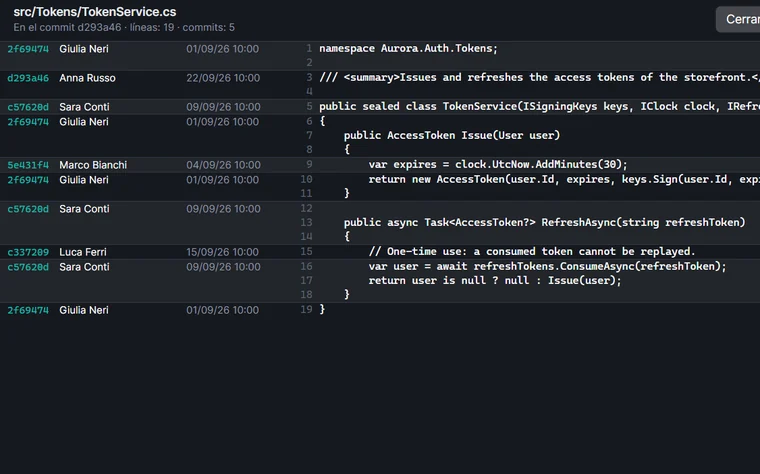Open commit 2f69474 on line 10 row
The width and height of the screenshot is (760, 474).
pyautogui.click(x=28, y=180)
